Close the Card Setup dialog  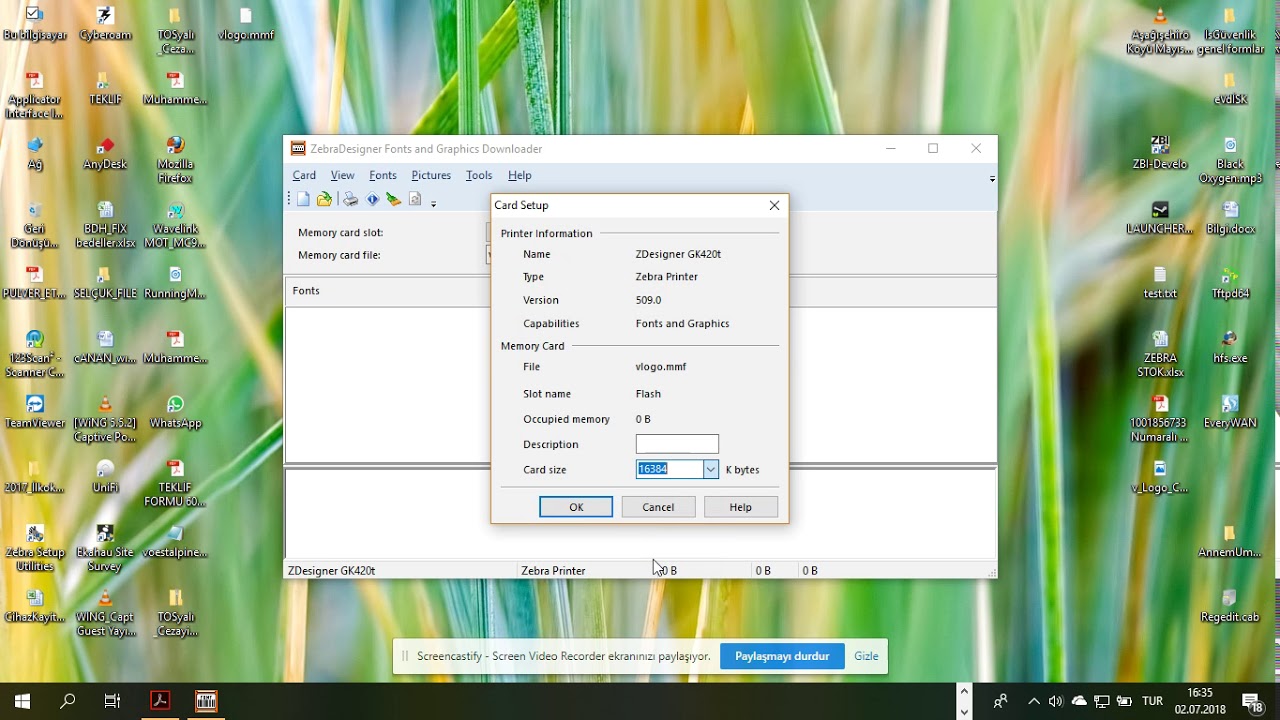pos(774,205)
